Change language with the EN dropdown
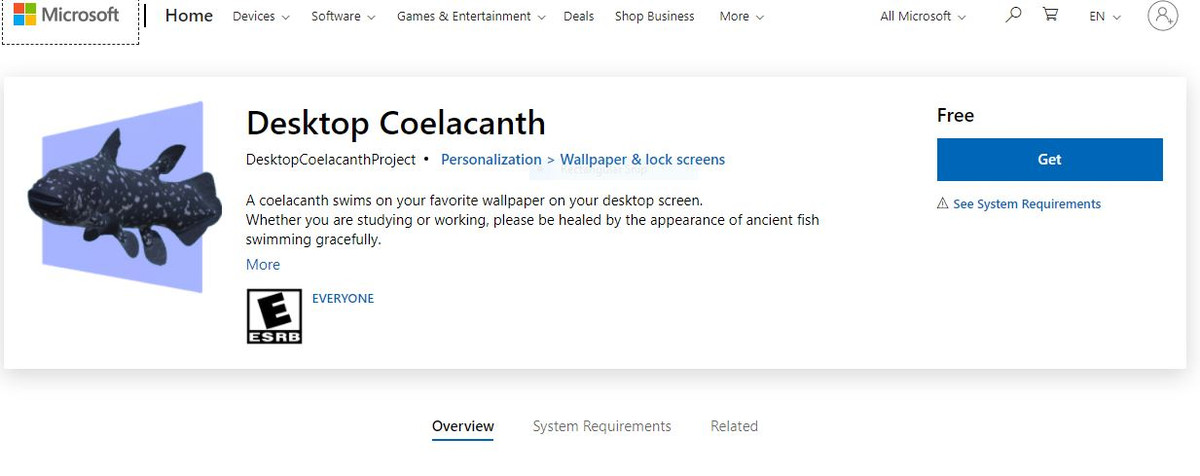This screenshot has width=1200, height=476. (x=1105, y=17)
